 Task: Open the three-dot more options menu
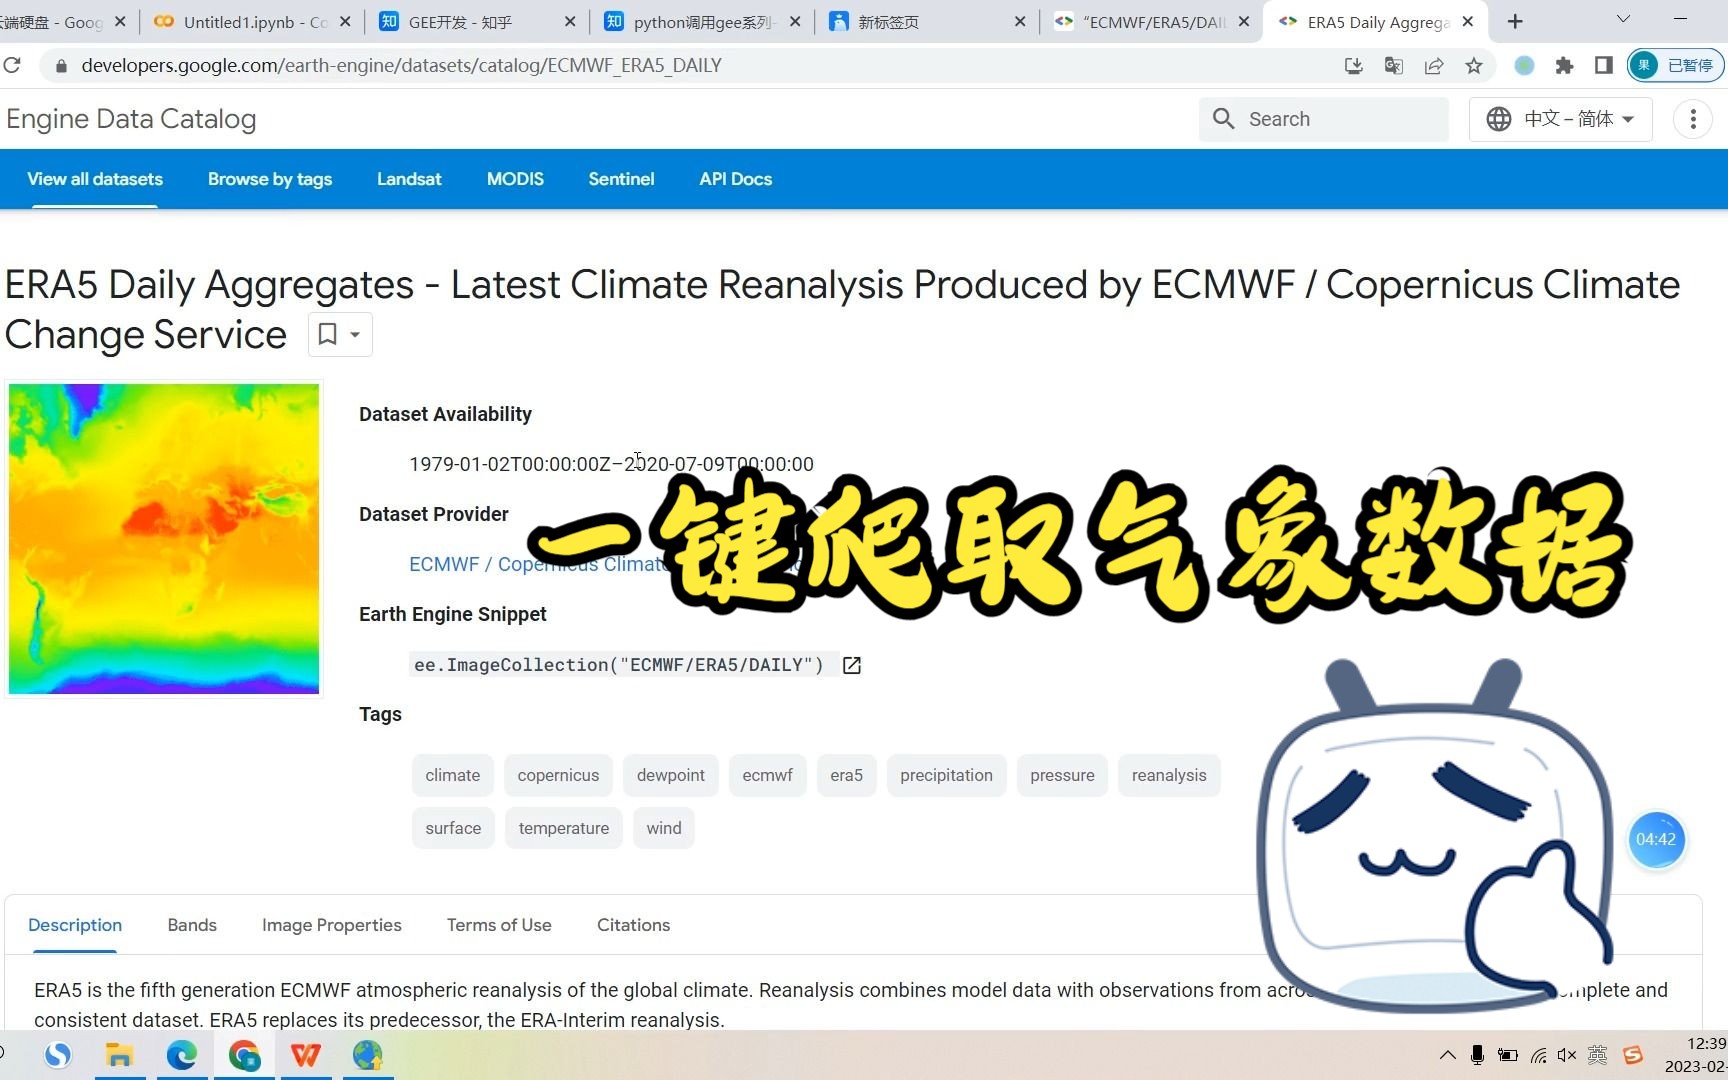coord(1693,119)
